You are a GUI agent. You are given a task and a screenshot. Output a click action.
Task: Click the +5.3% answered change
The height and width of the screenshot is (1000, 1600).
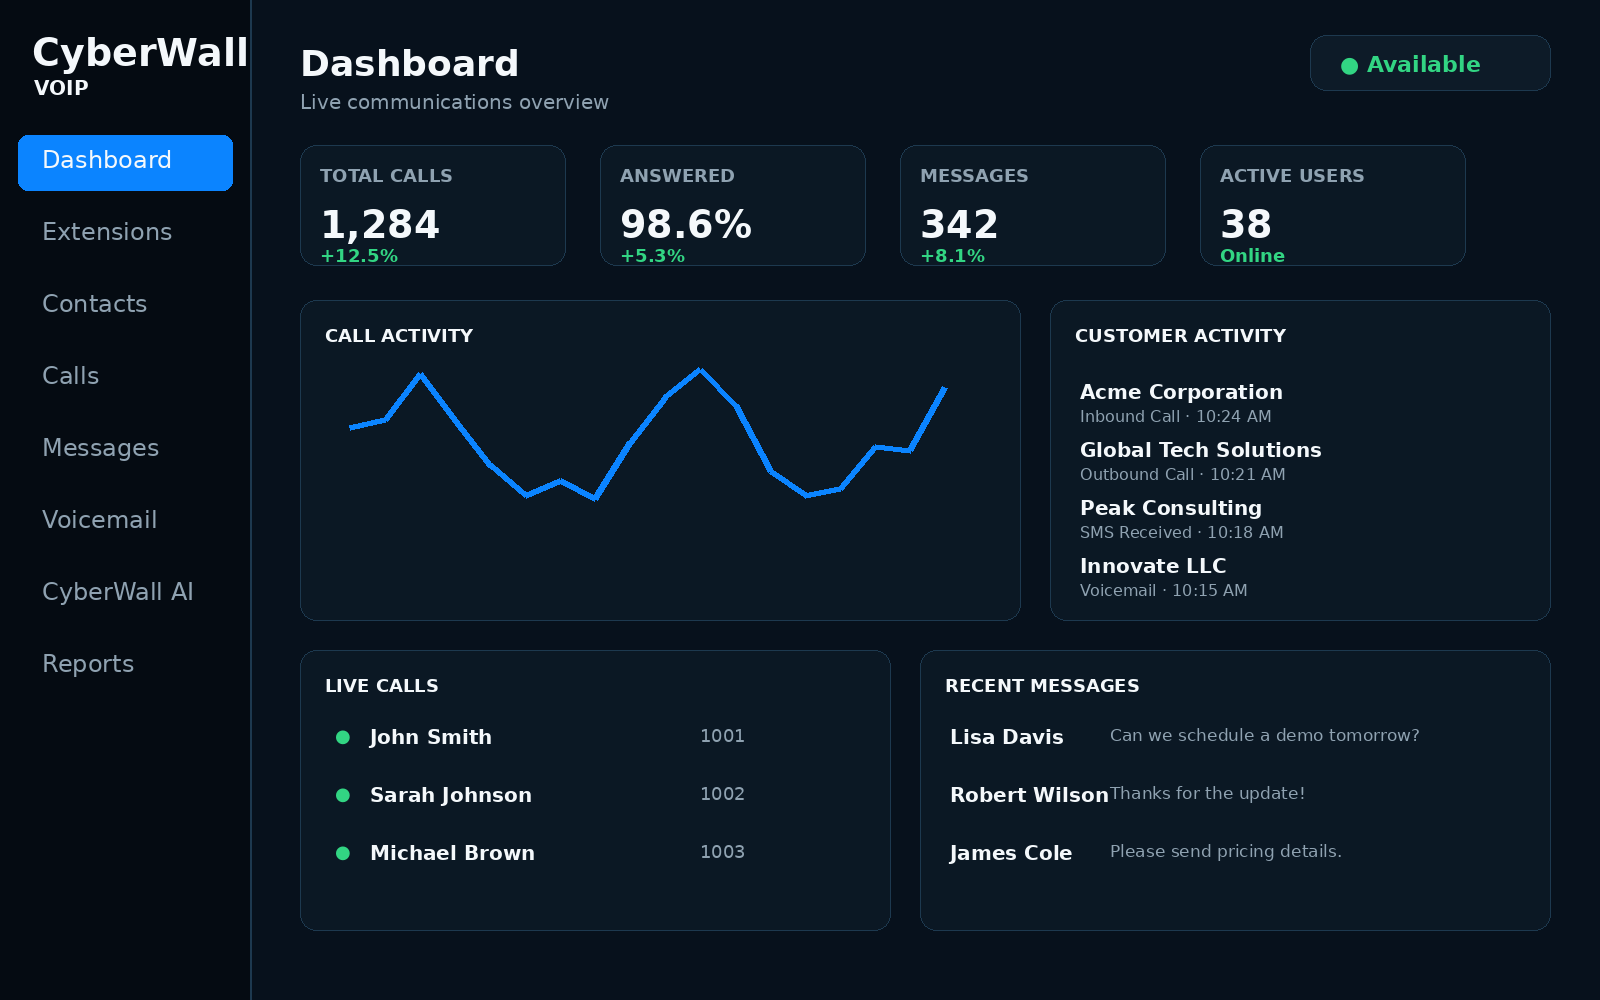[652, 256]
